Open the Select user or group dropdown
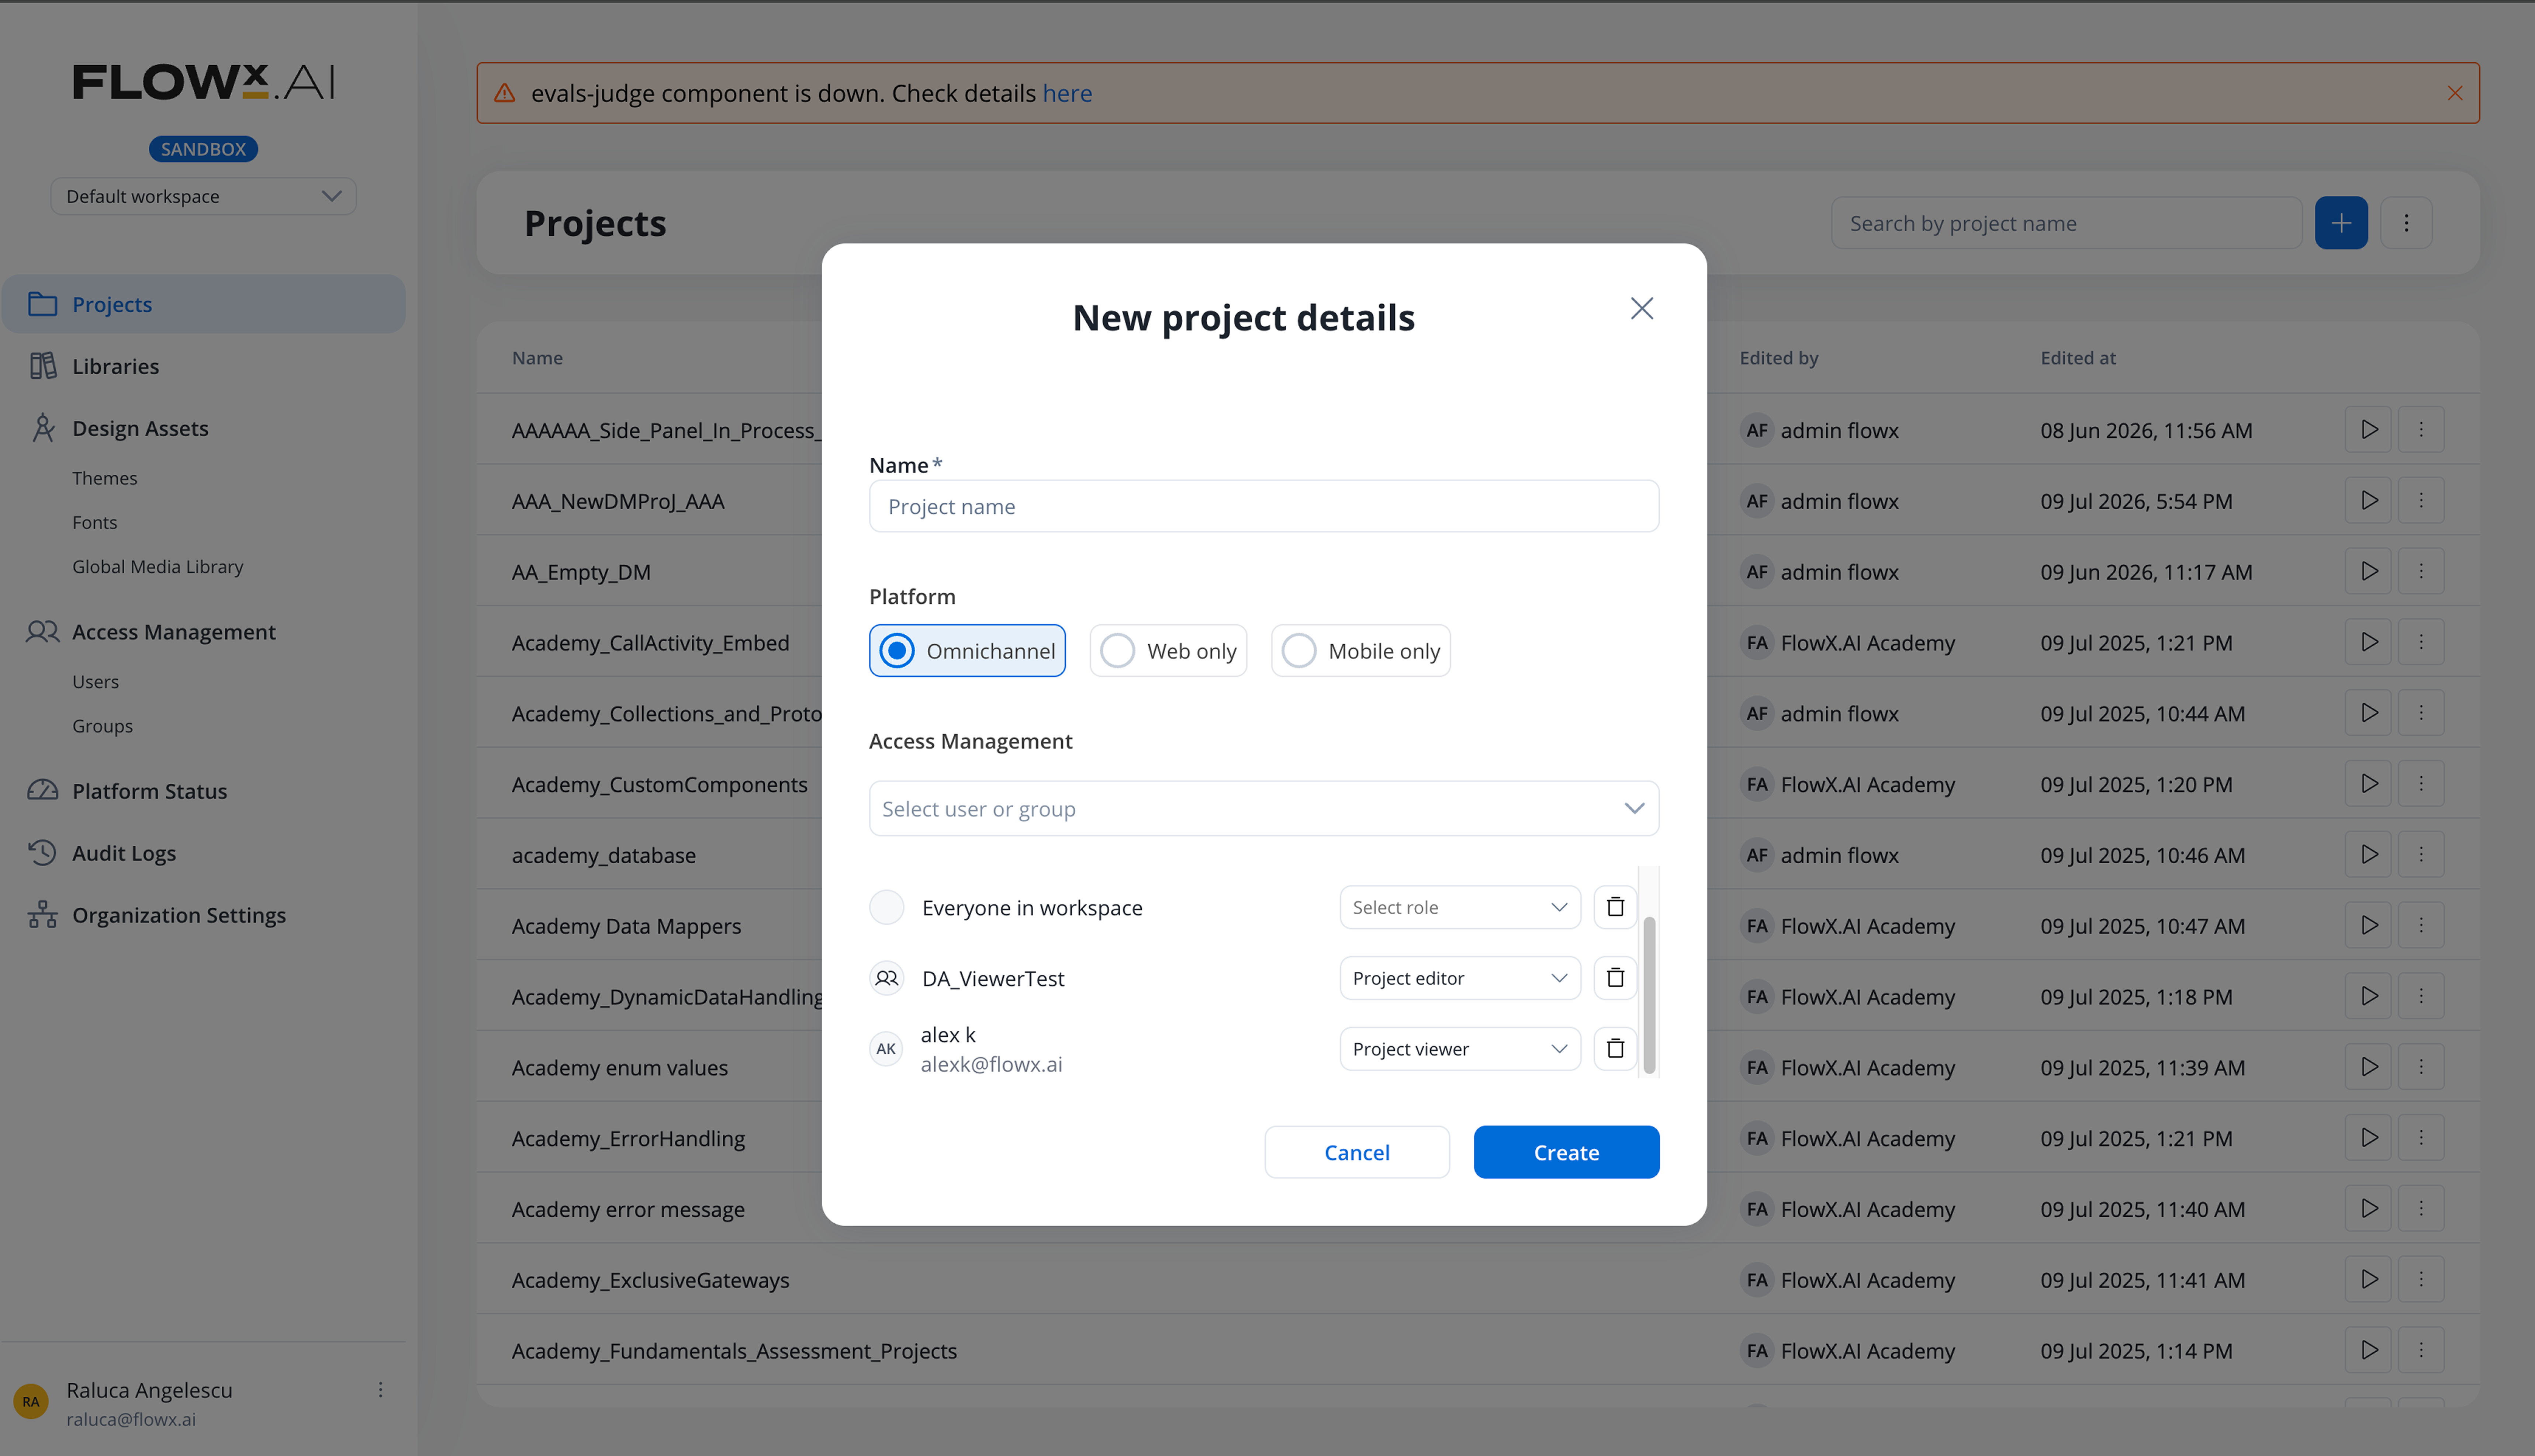Screen dimensions: 2535x1456 pyautogui.click(x=1264, y=808)
